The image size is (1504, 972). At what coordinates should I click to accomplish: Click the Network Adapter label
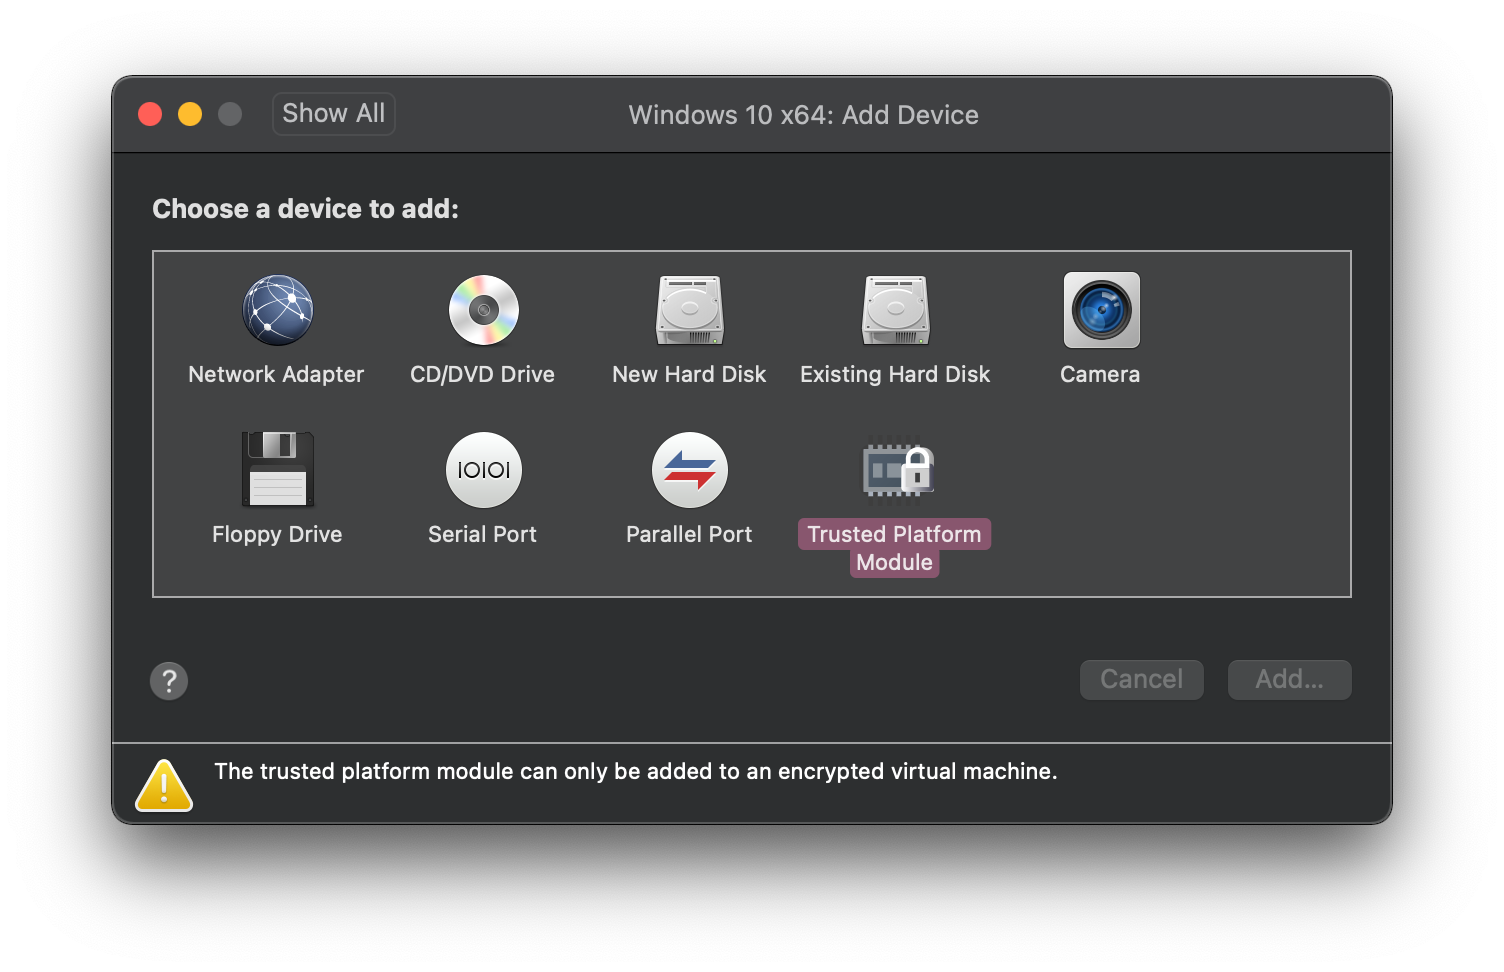click(x=276, y=374)
